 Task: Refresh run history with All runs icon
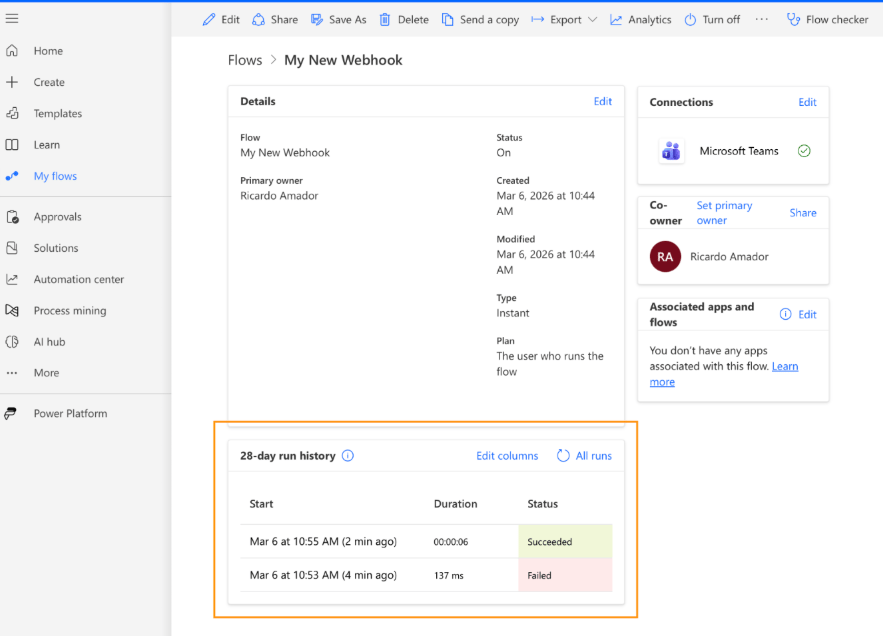pyautogui.click(x=564, y=456)
